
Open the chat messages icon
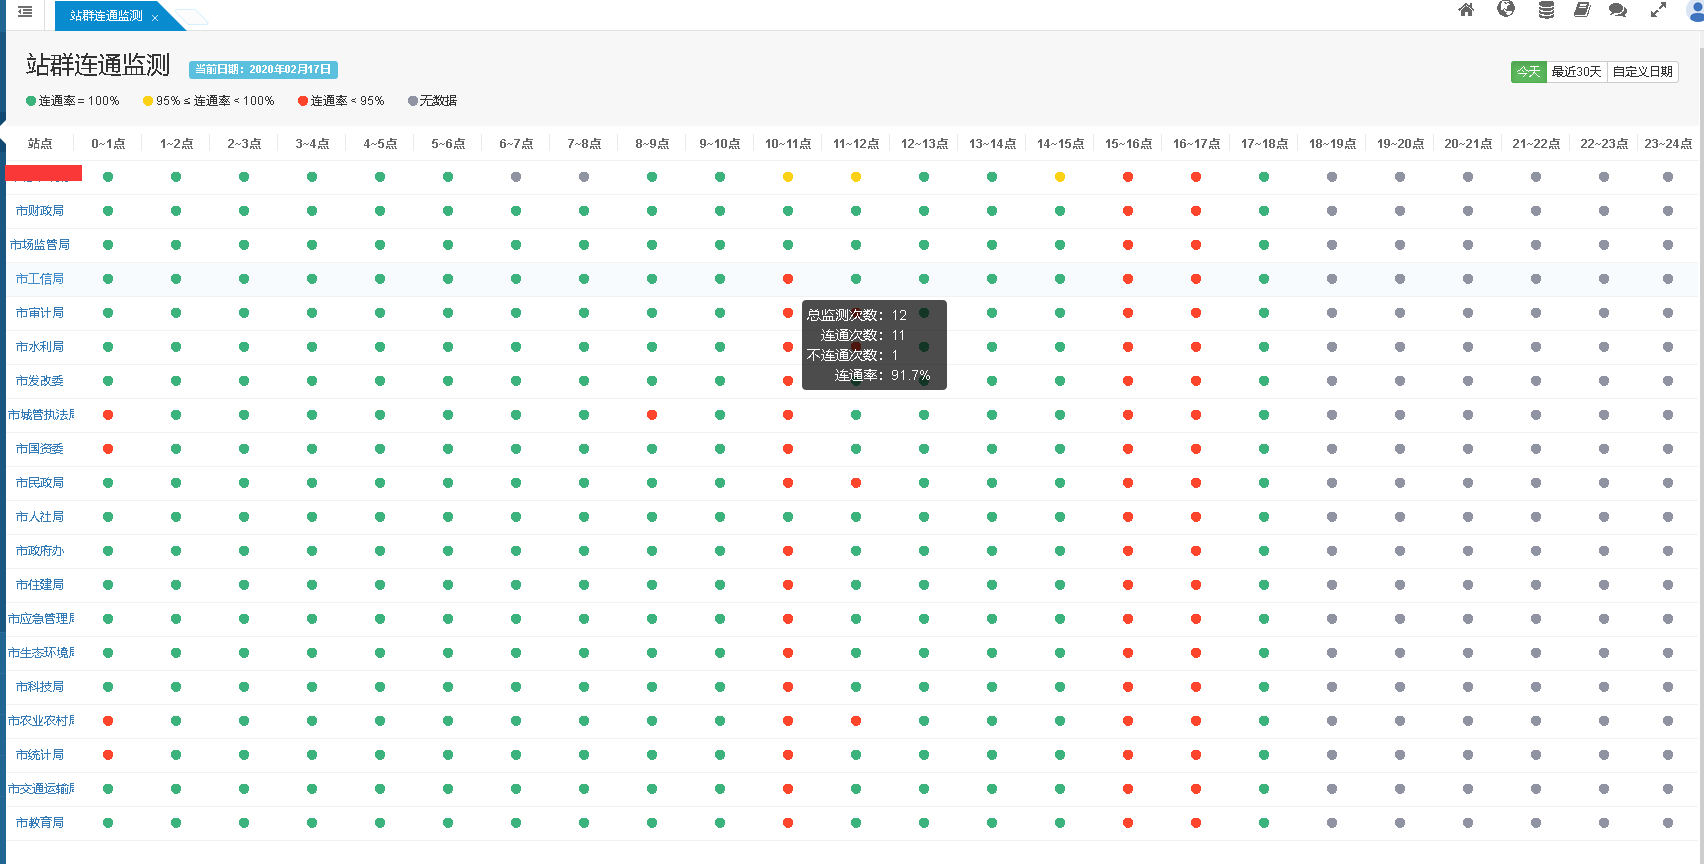1617,10
